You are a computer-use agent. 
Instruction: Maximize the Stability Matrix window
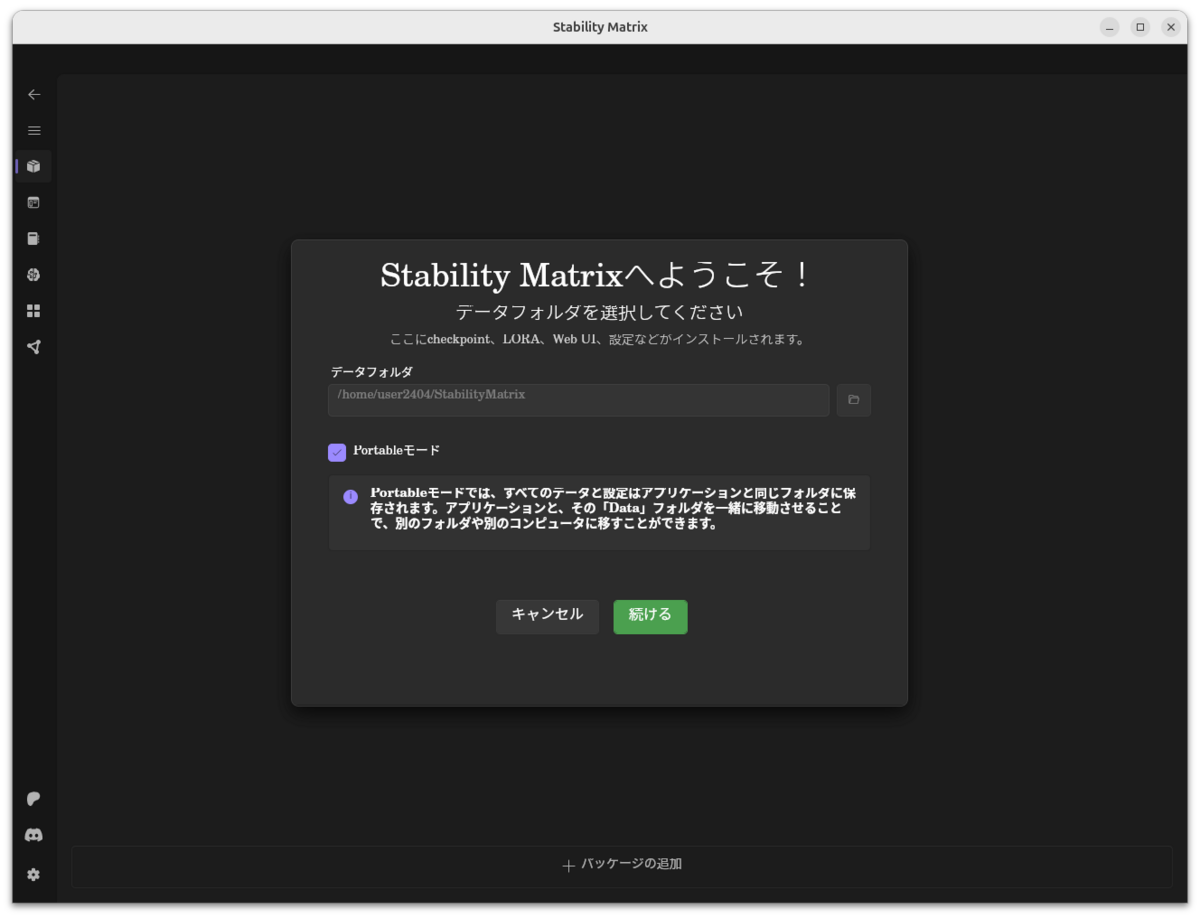(1140, 27)
